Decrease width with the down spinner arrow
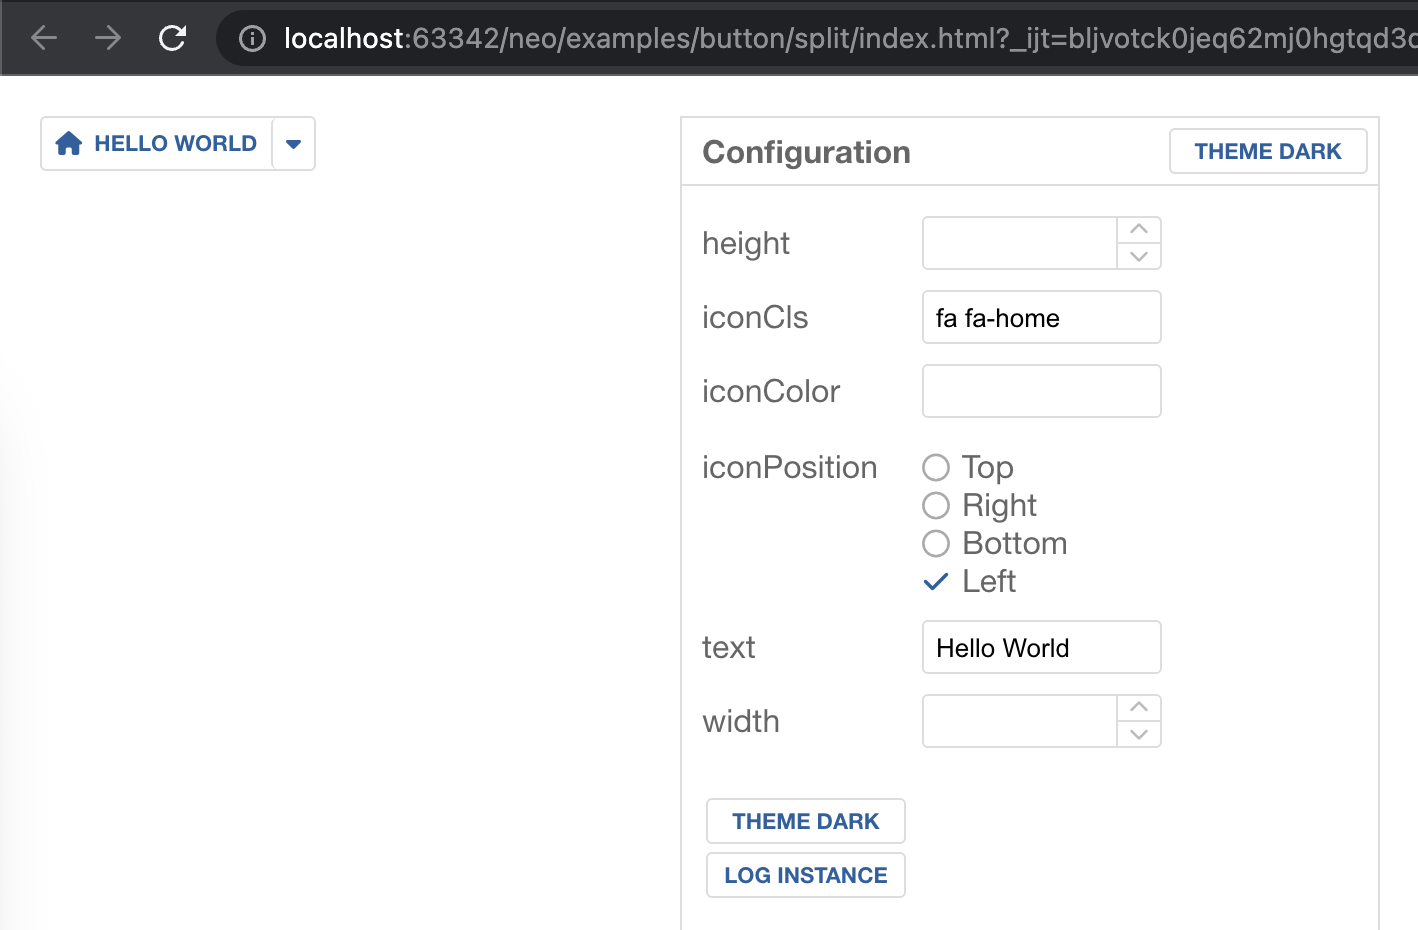This screenshot has height=930, width=1418. click(1139, 735)
